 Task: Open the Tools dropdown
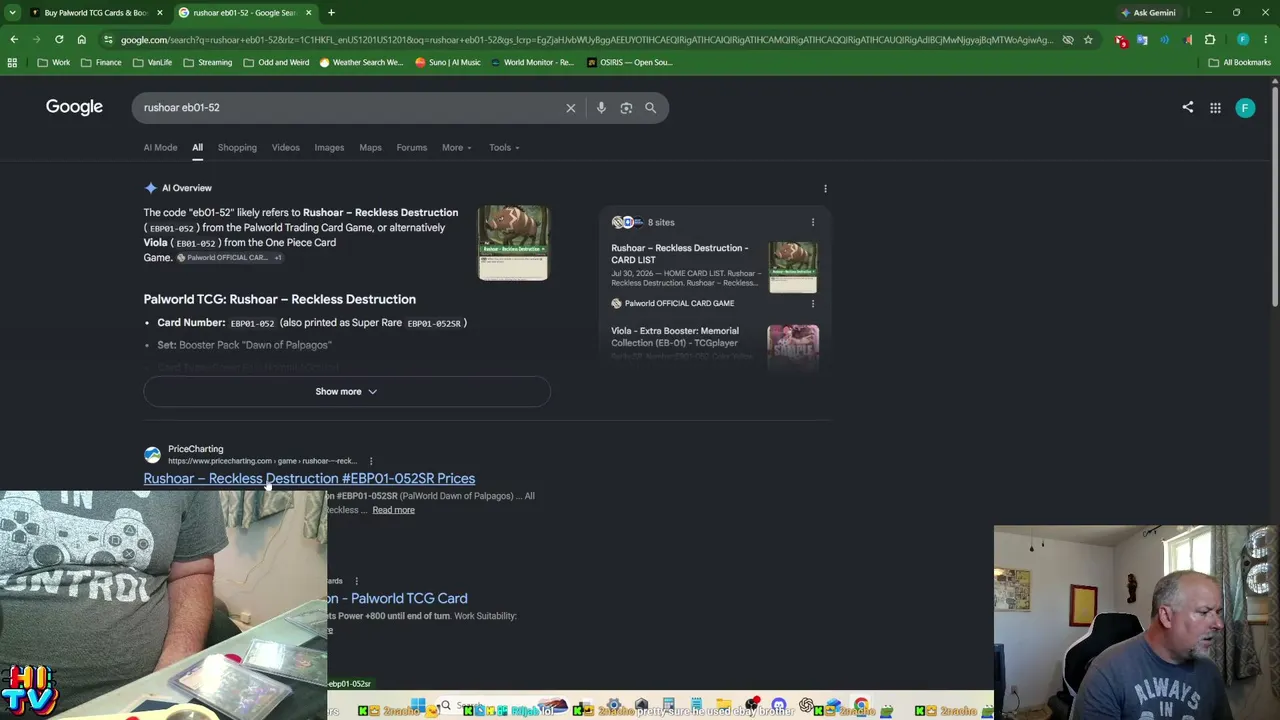click(x=504, y=148)
